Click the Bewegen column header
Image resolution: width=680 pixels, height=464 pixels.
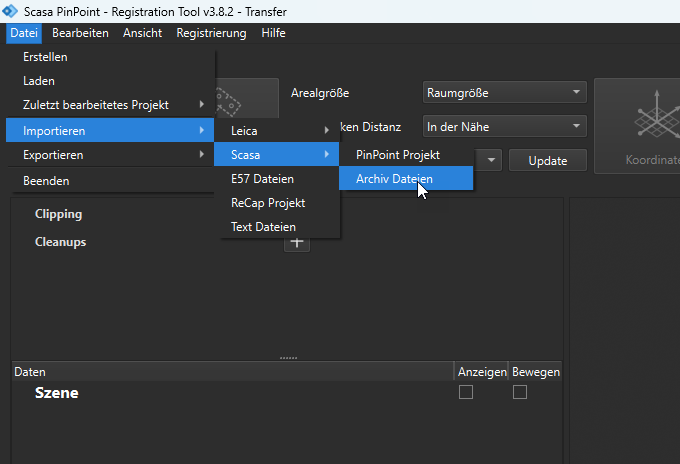tap(536, 372)
